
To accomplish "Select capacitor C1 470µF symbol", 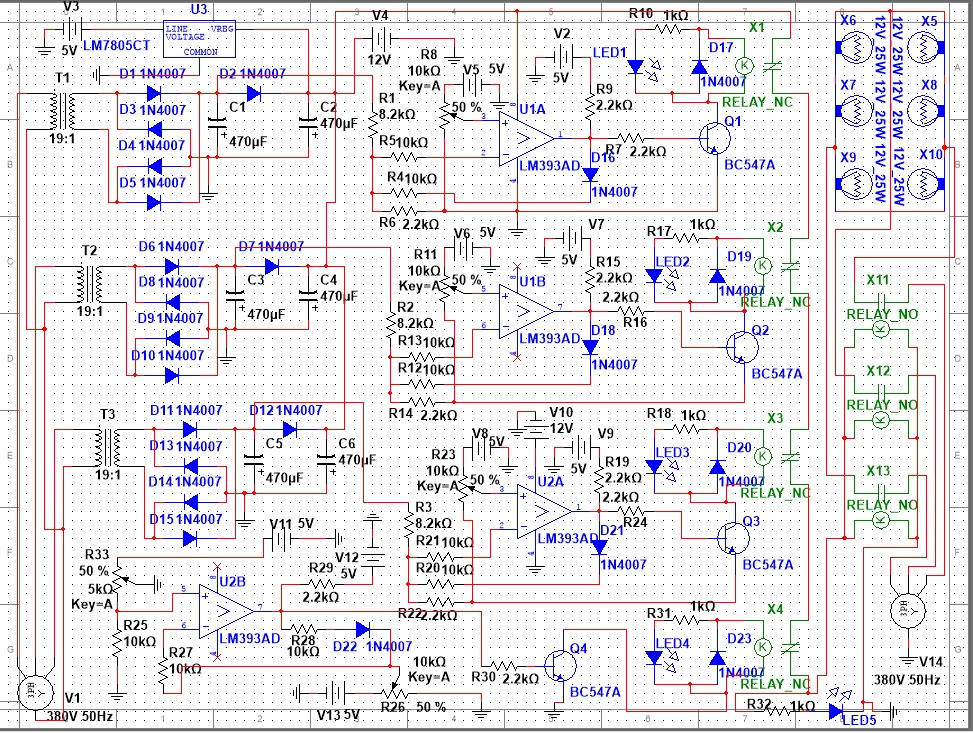I will pos(215,123).
